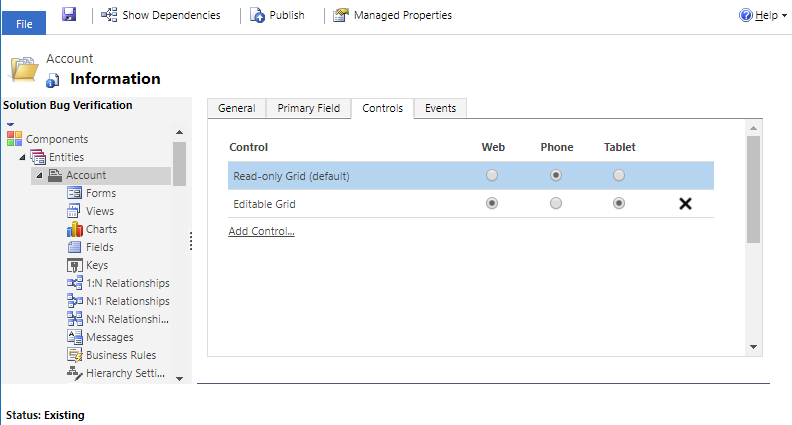Click the Add Control link

tap(261, 232)
